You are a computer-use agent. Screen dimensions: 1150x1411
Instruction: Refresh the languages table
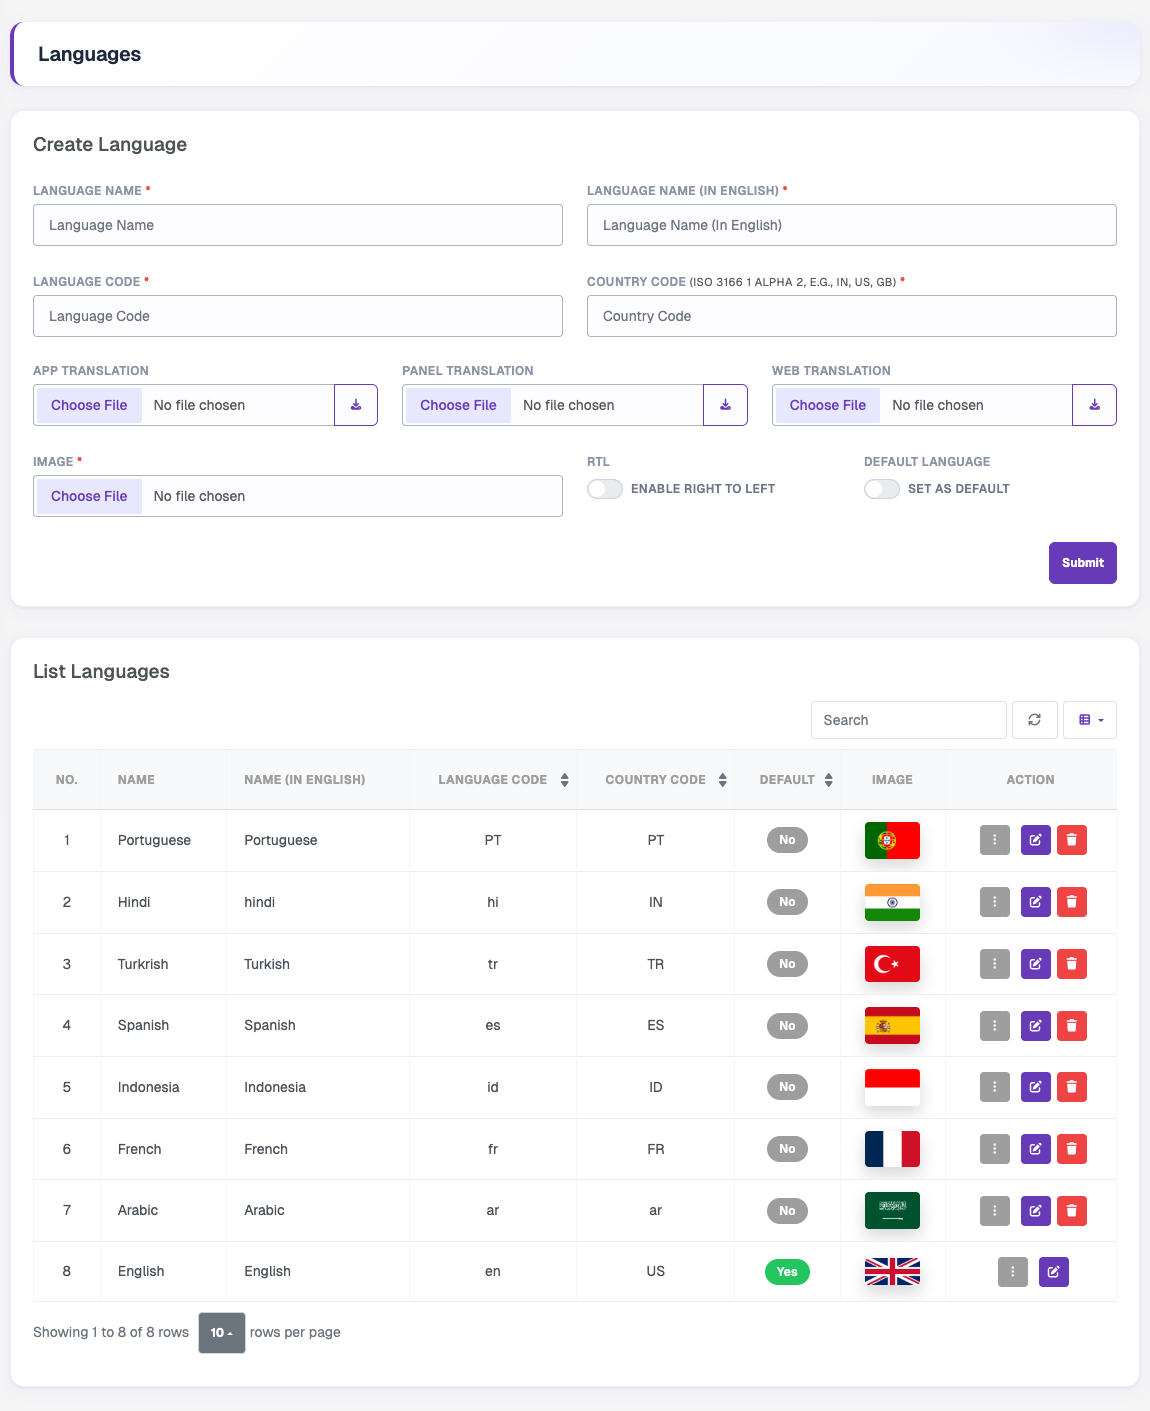coord(1035,720)
